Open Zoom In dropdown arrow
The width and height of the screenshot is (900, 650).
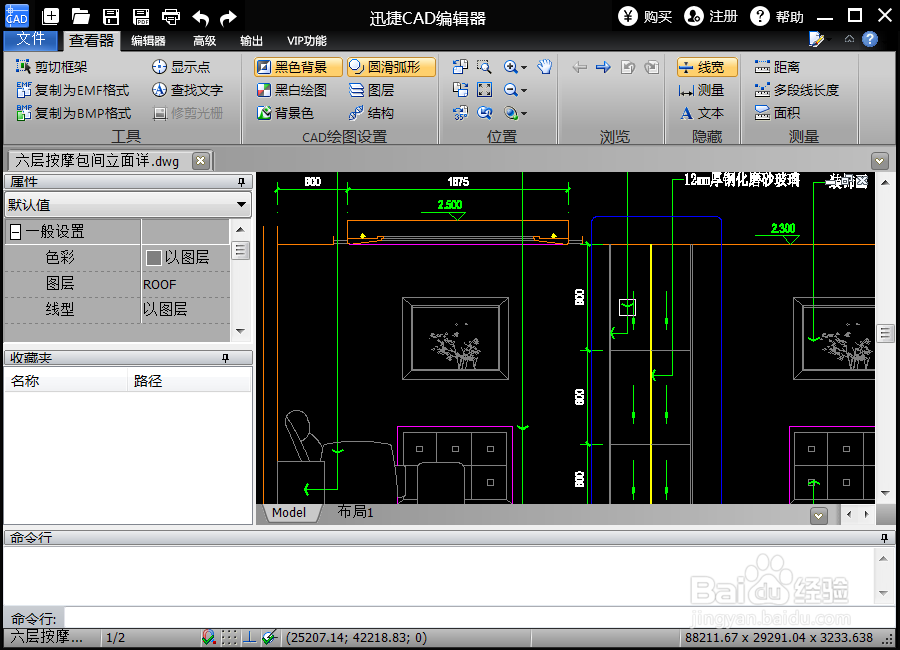point(523,68)
